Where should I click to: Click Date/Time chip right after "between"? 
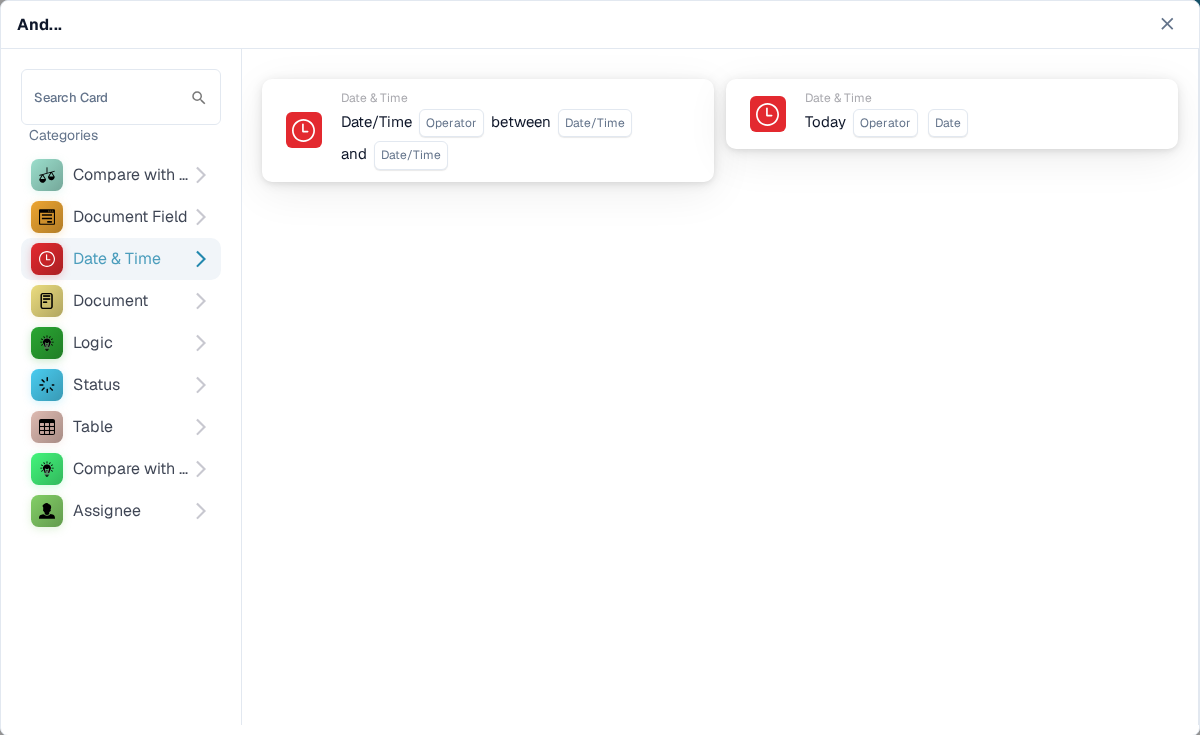point(595,123)
